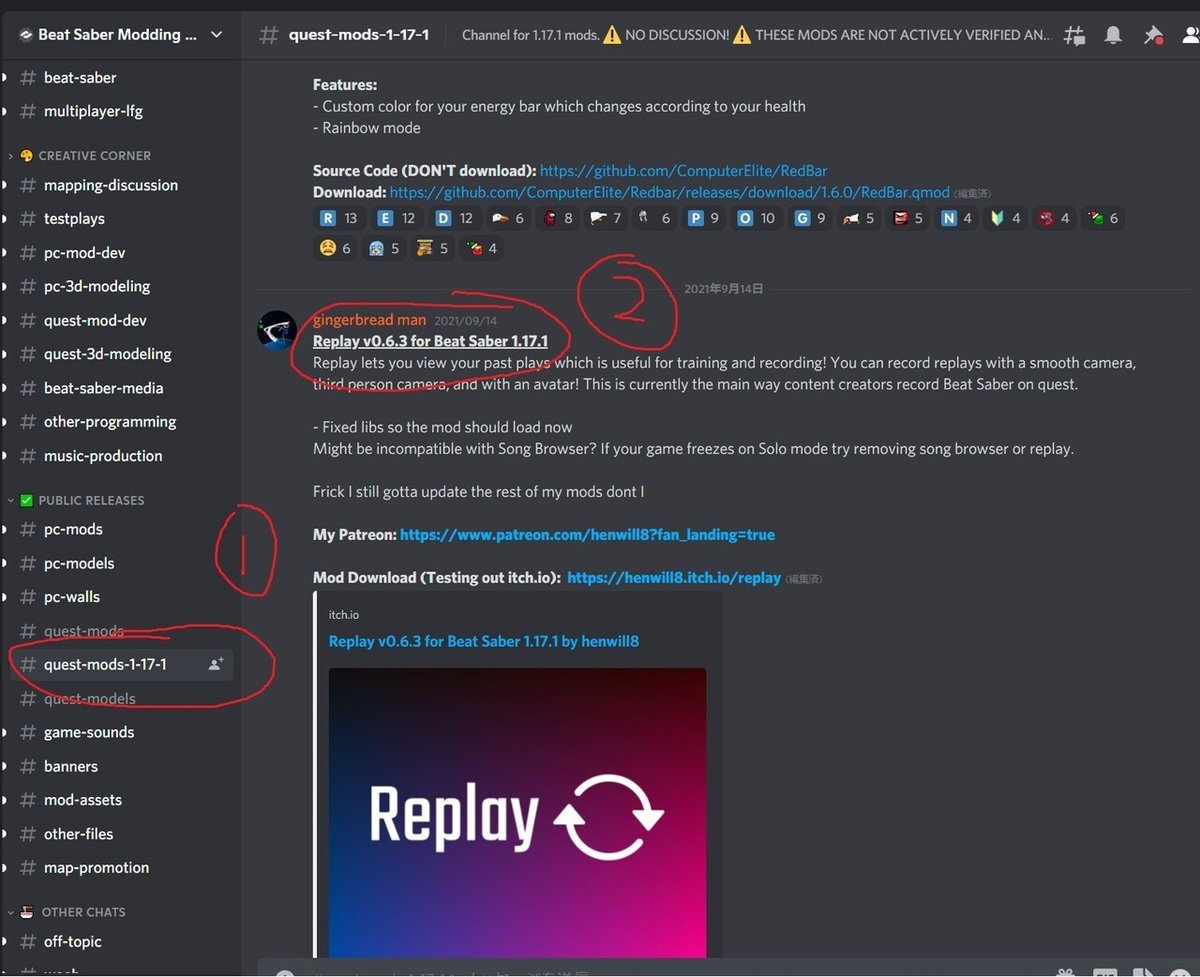Open the banners channel
The height and width of the screenshot is (977, 1200).
tap(121, 766)
